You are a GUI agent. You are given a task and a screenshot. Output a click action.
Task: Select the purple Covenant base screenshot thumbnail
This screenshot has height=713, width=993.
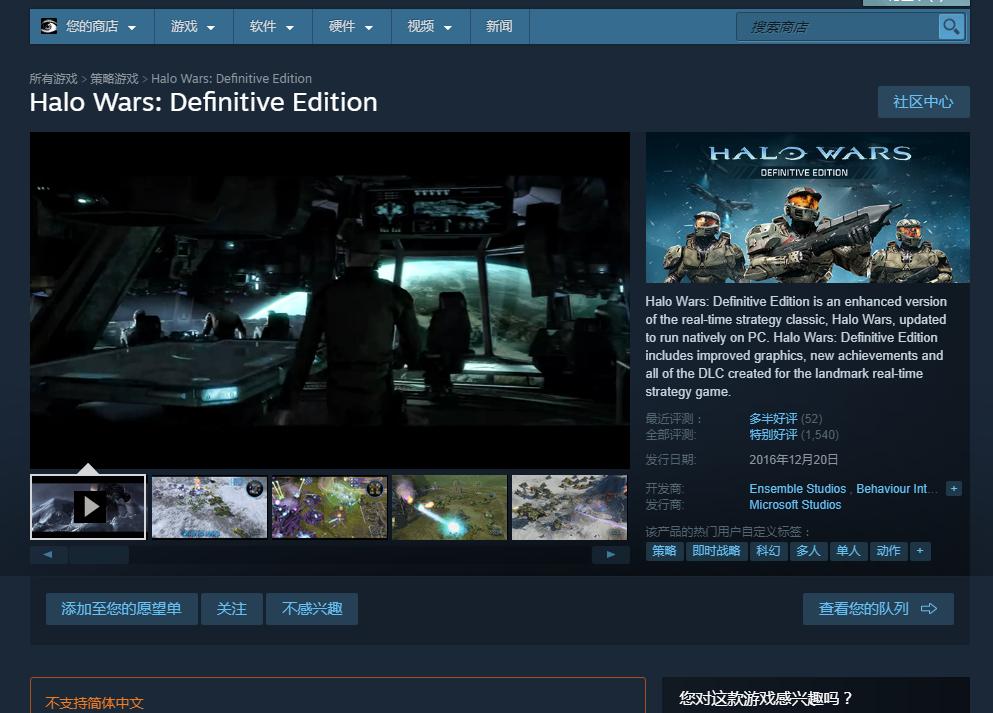click(329, 507)
